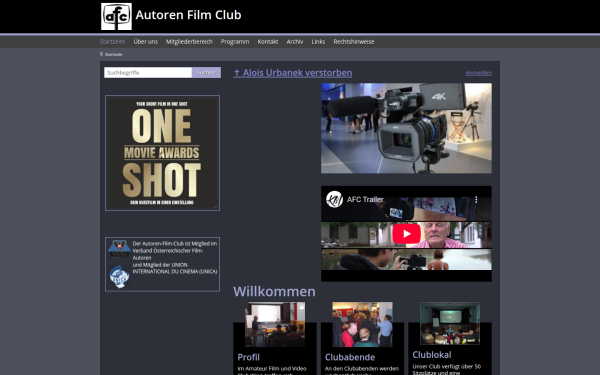Viewport: 600px width, 375px height.
Task: Click the Anmelden link
Action: click(479, 73)
